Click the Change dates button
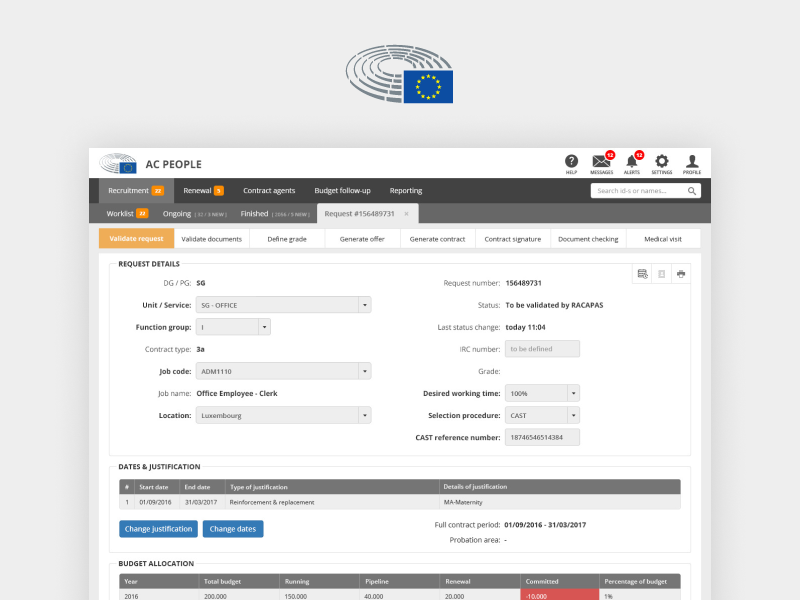The image size is (800, 600). (x=233, y=529)
